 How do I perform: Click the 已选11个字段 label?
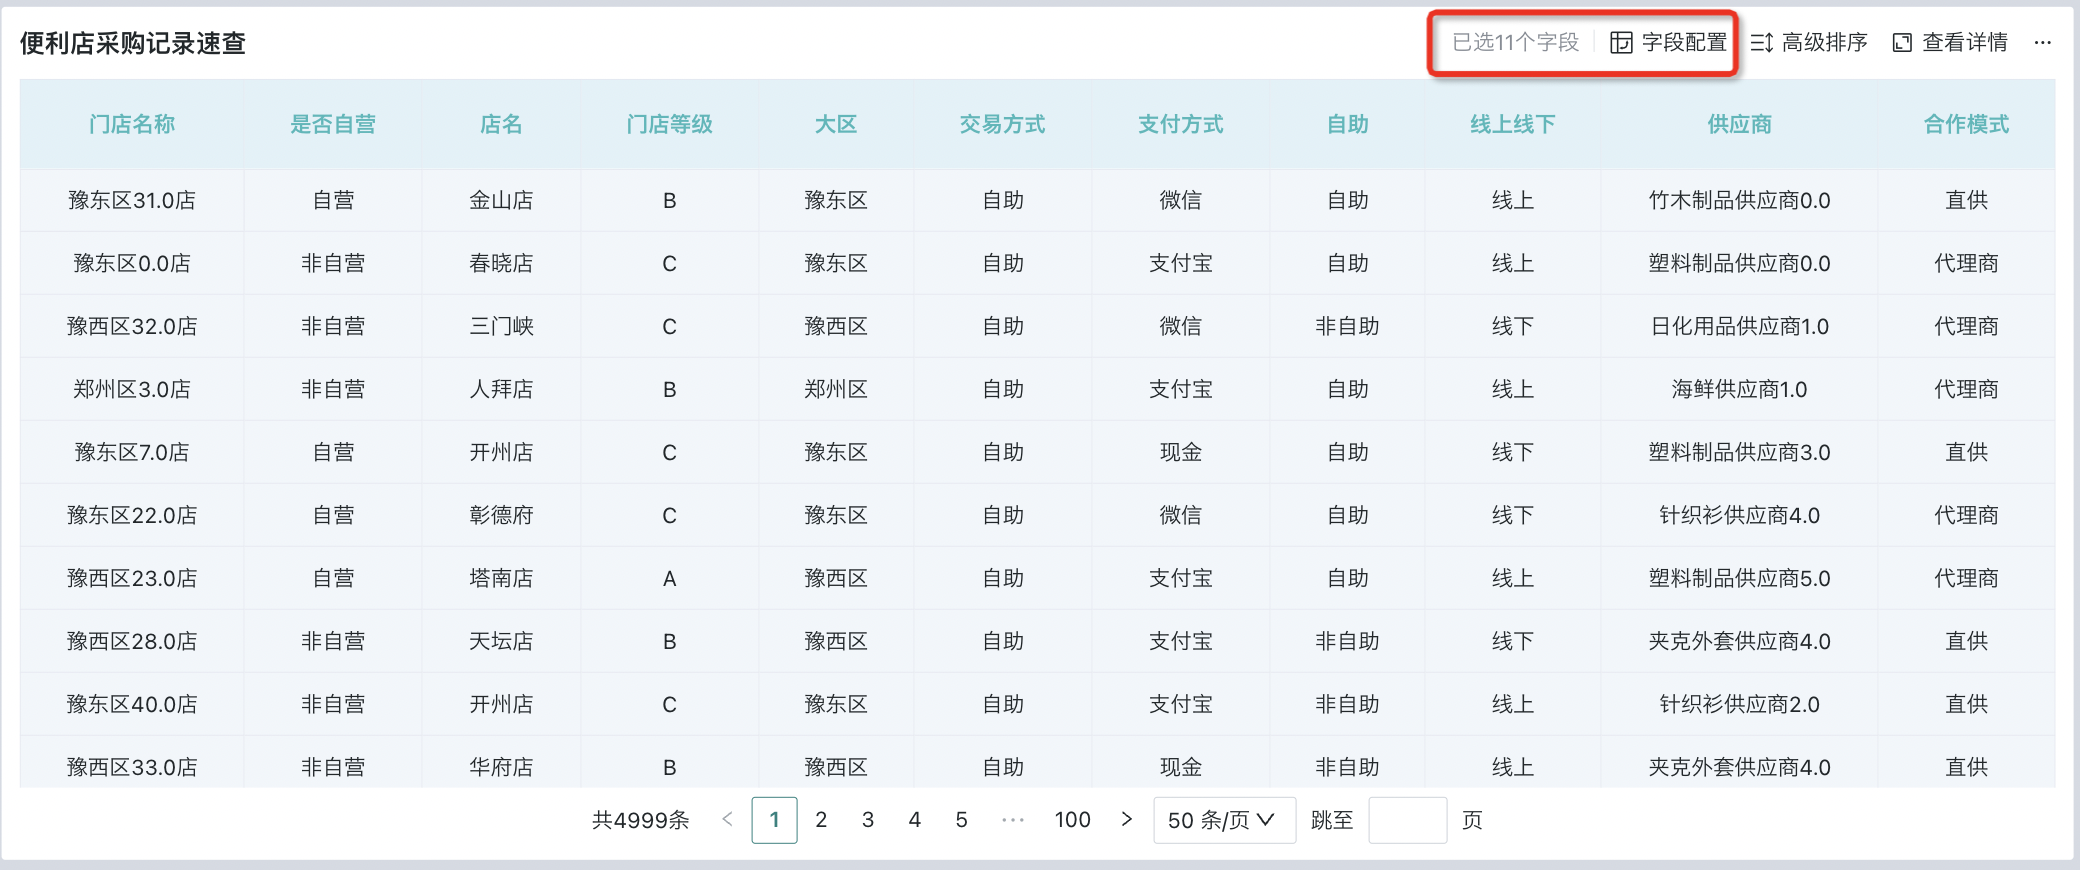[x=1515, y=42]
